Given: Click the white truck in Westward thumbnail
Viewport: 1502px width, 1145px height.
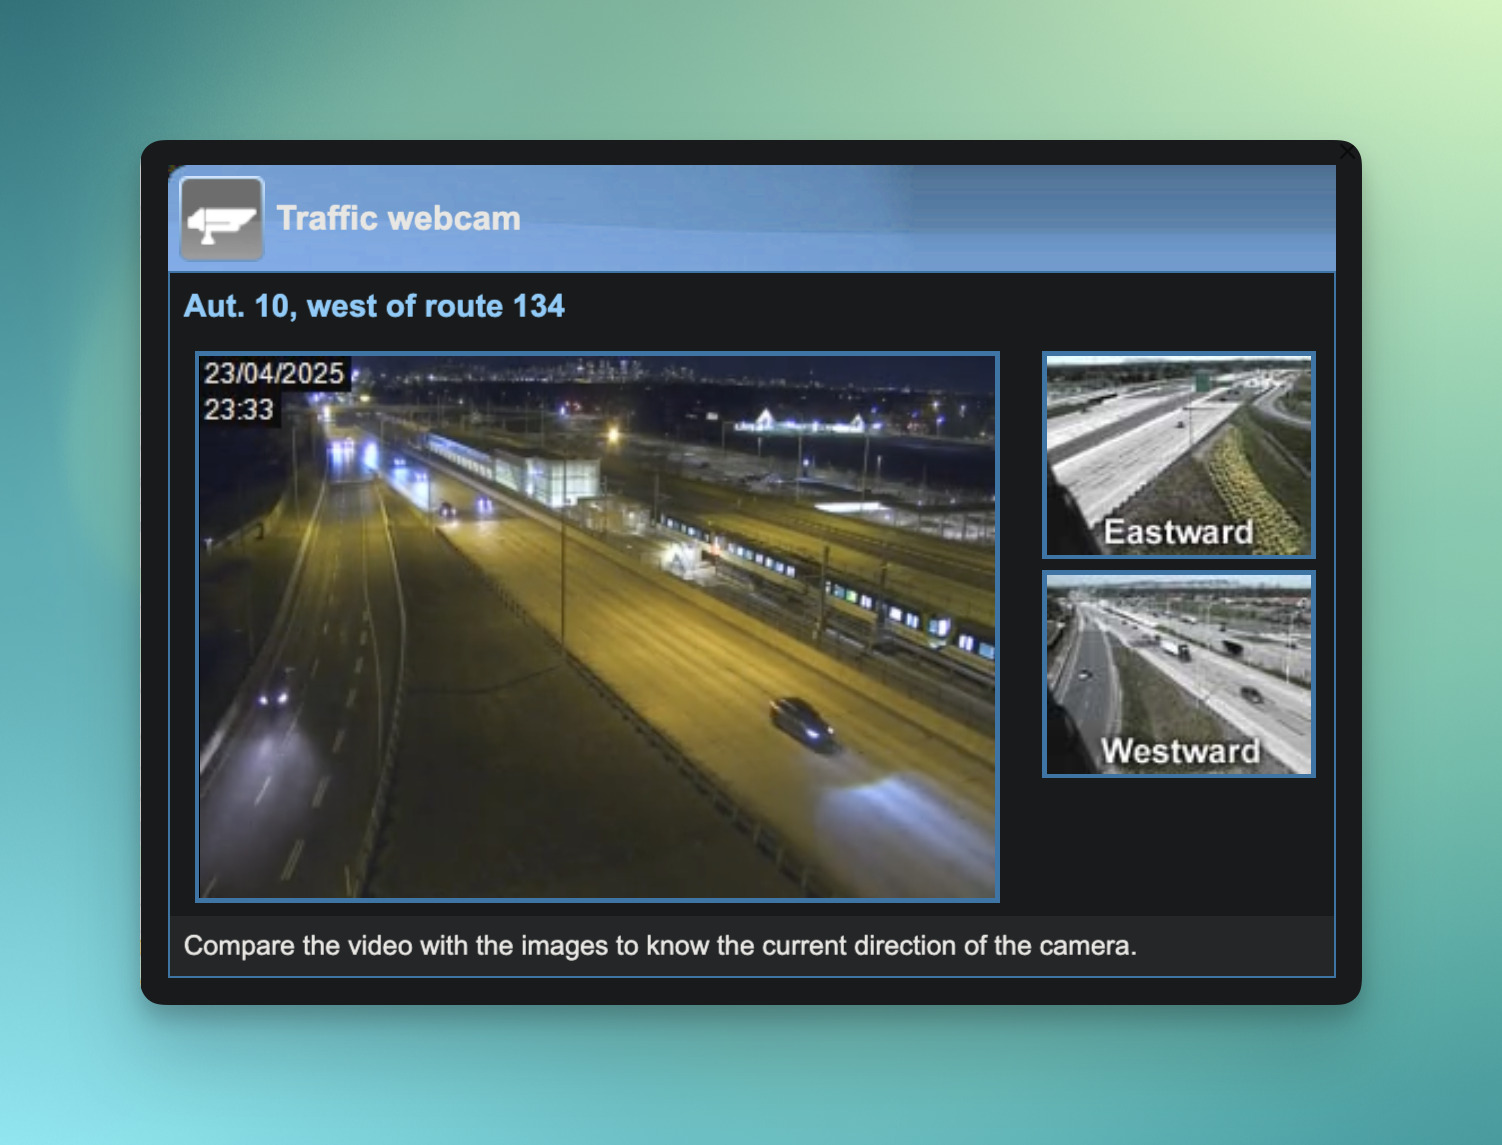Looking at the screenshot, I should point(1175,648).
